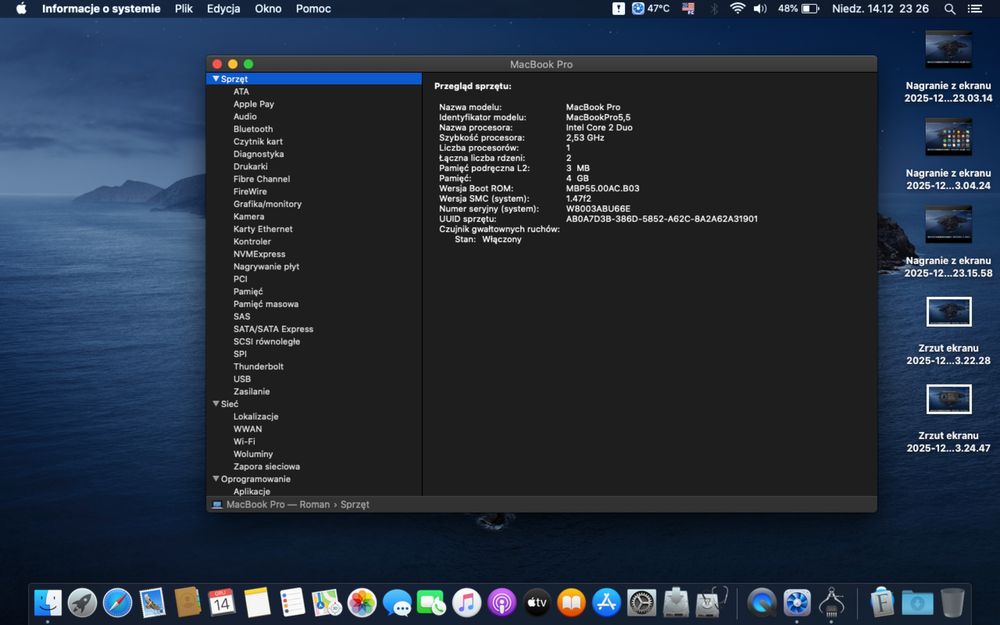Open Reminders from the dock
The height and width of the screenshot is (625, 1000).
292,602
